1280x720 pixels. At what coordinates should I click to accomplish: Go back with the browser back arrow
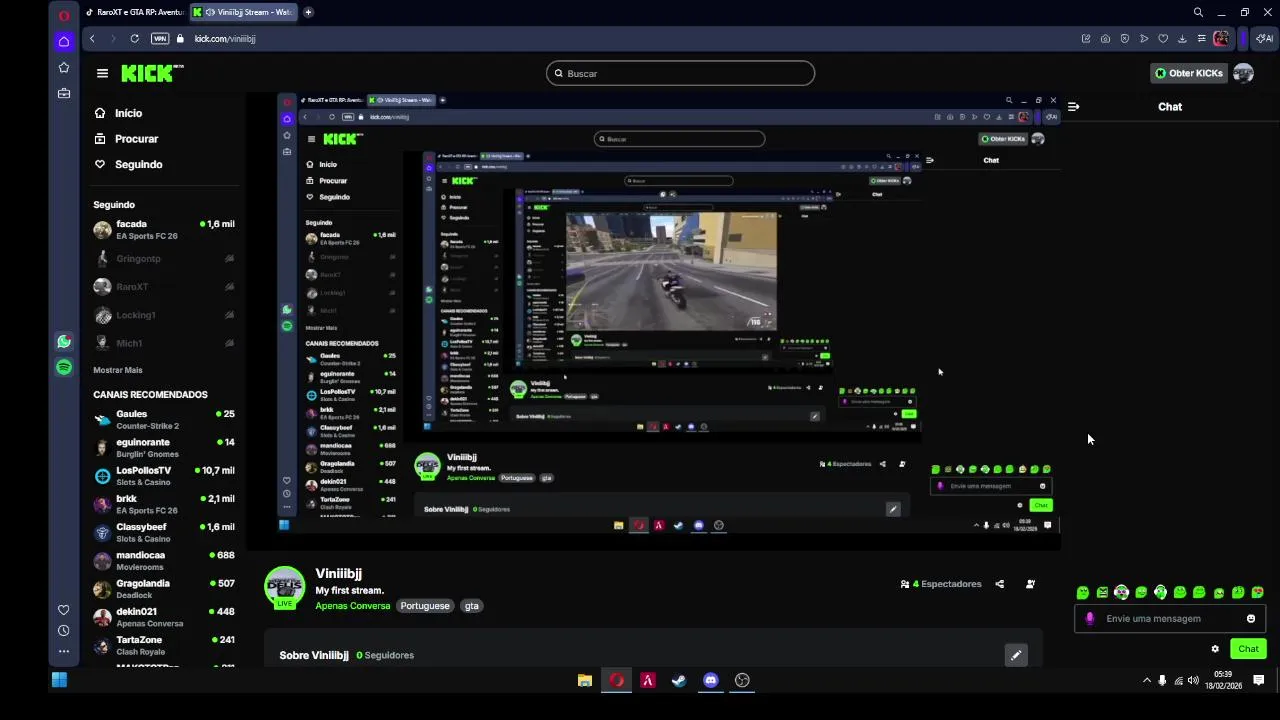coord(92,39)
